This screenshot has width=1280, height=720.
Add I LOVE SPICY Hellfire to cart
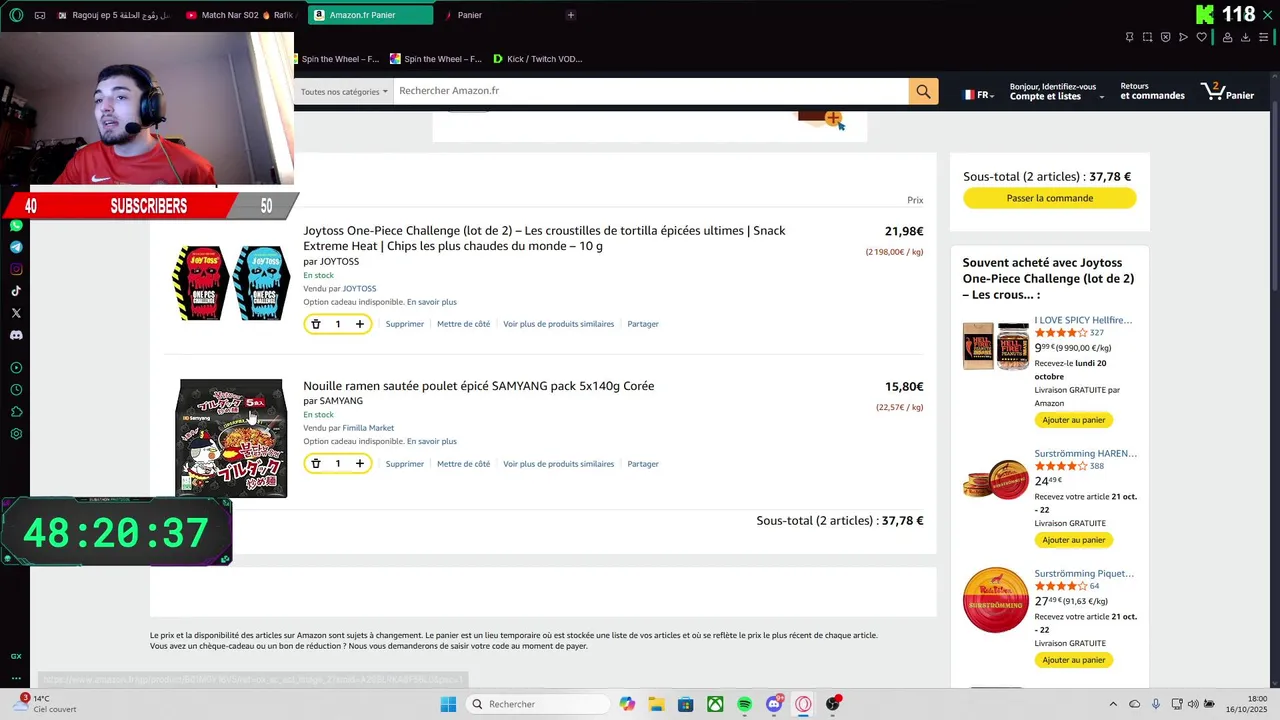pos(1074,420)
